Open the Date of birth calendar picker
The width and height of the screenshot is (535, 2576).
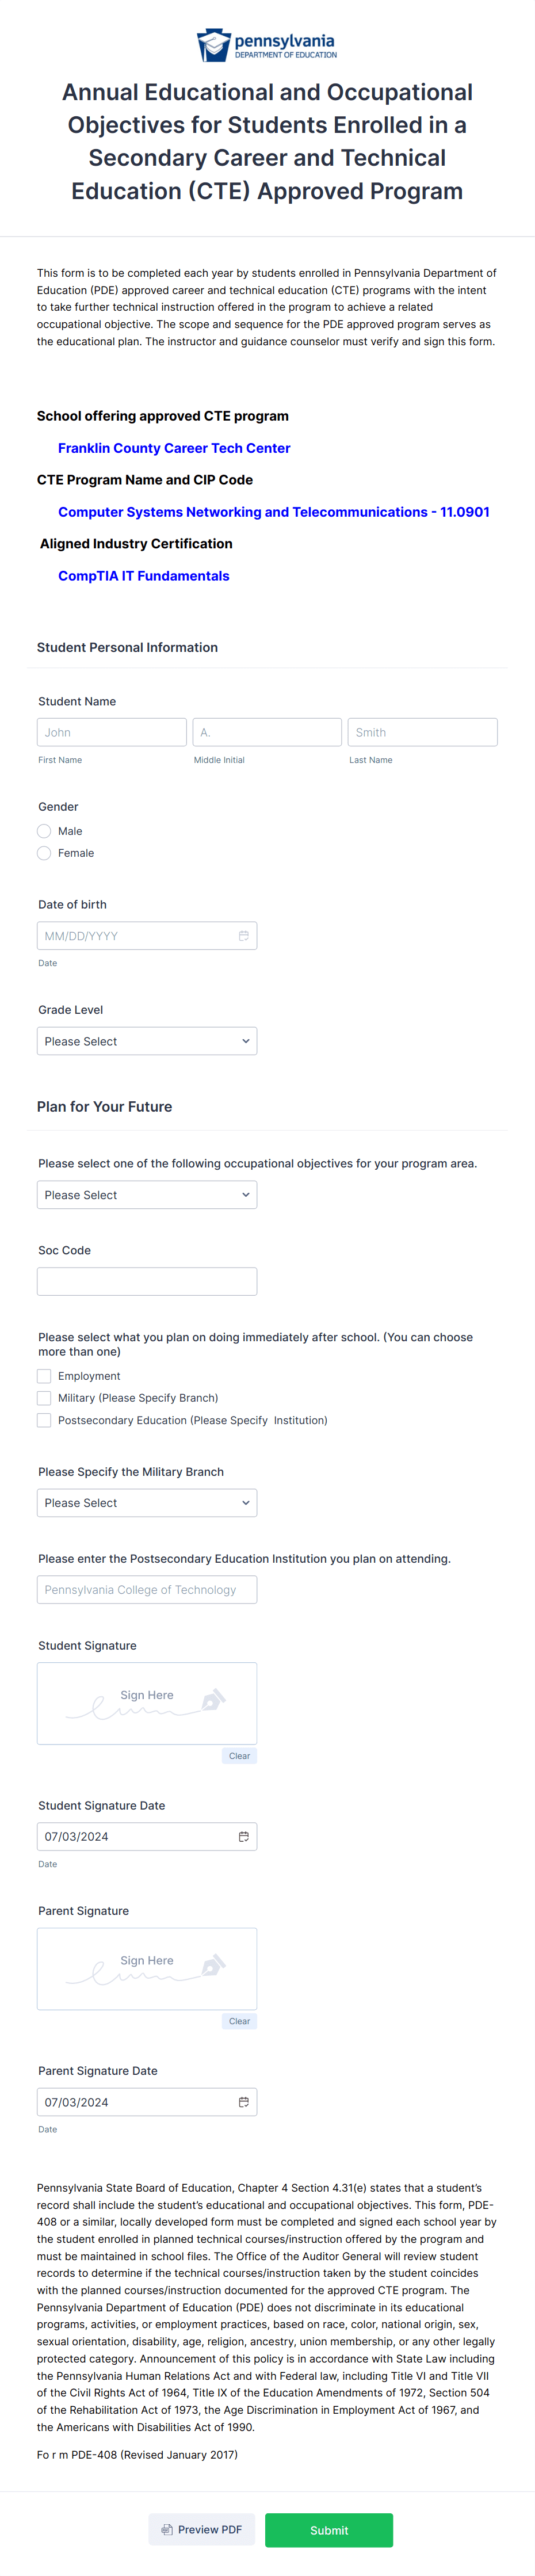click(x=243, y=936)
